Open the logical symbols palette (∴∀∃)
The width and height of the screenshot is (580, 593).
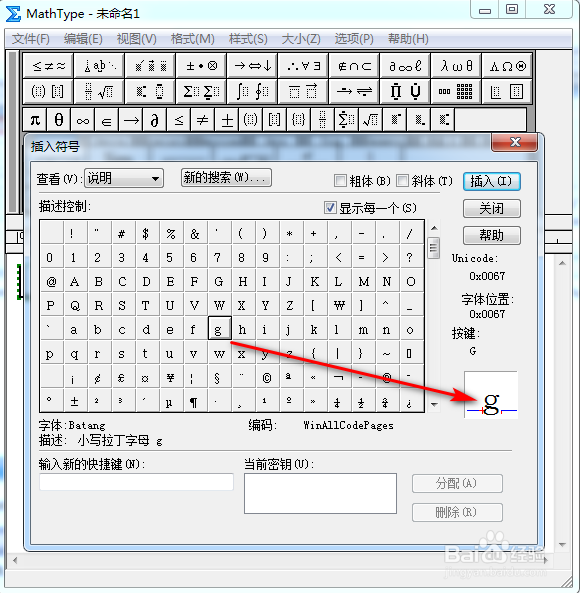pyautogui.click(x=303, y=66)
